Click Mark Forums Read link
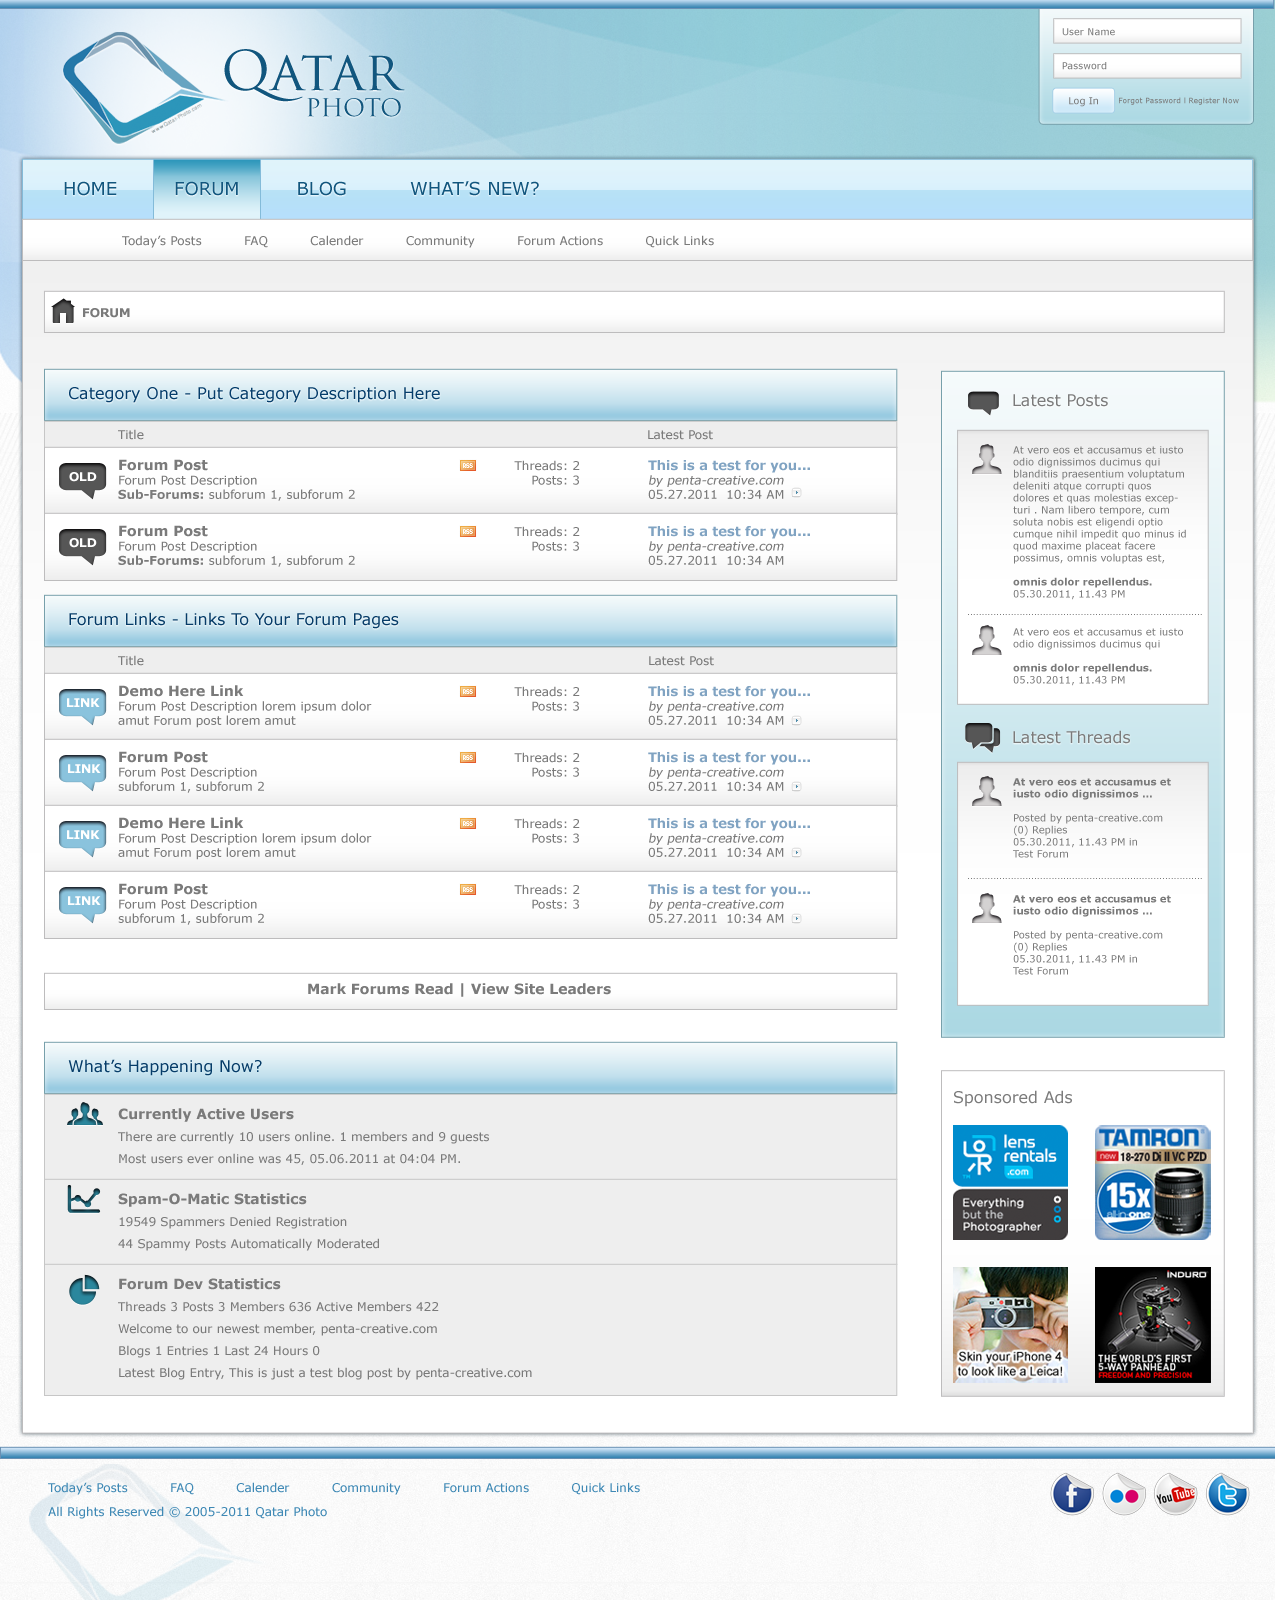This screenshot has height=1600, width=1275. [x=380, y=989]
